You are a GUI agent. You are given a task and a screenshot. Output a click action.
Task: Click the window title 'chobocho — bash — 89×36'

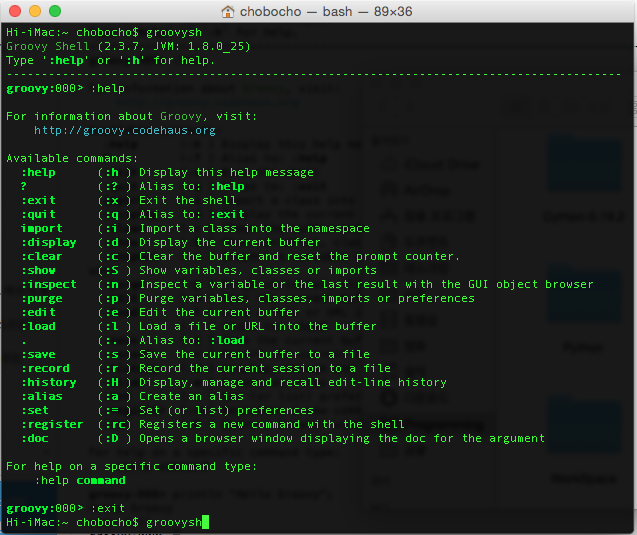(x=326, y=11)
